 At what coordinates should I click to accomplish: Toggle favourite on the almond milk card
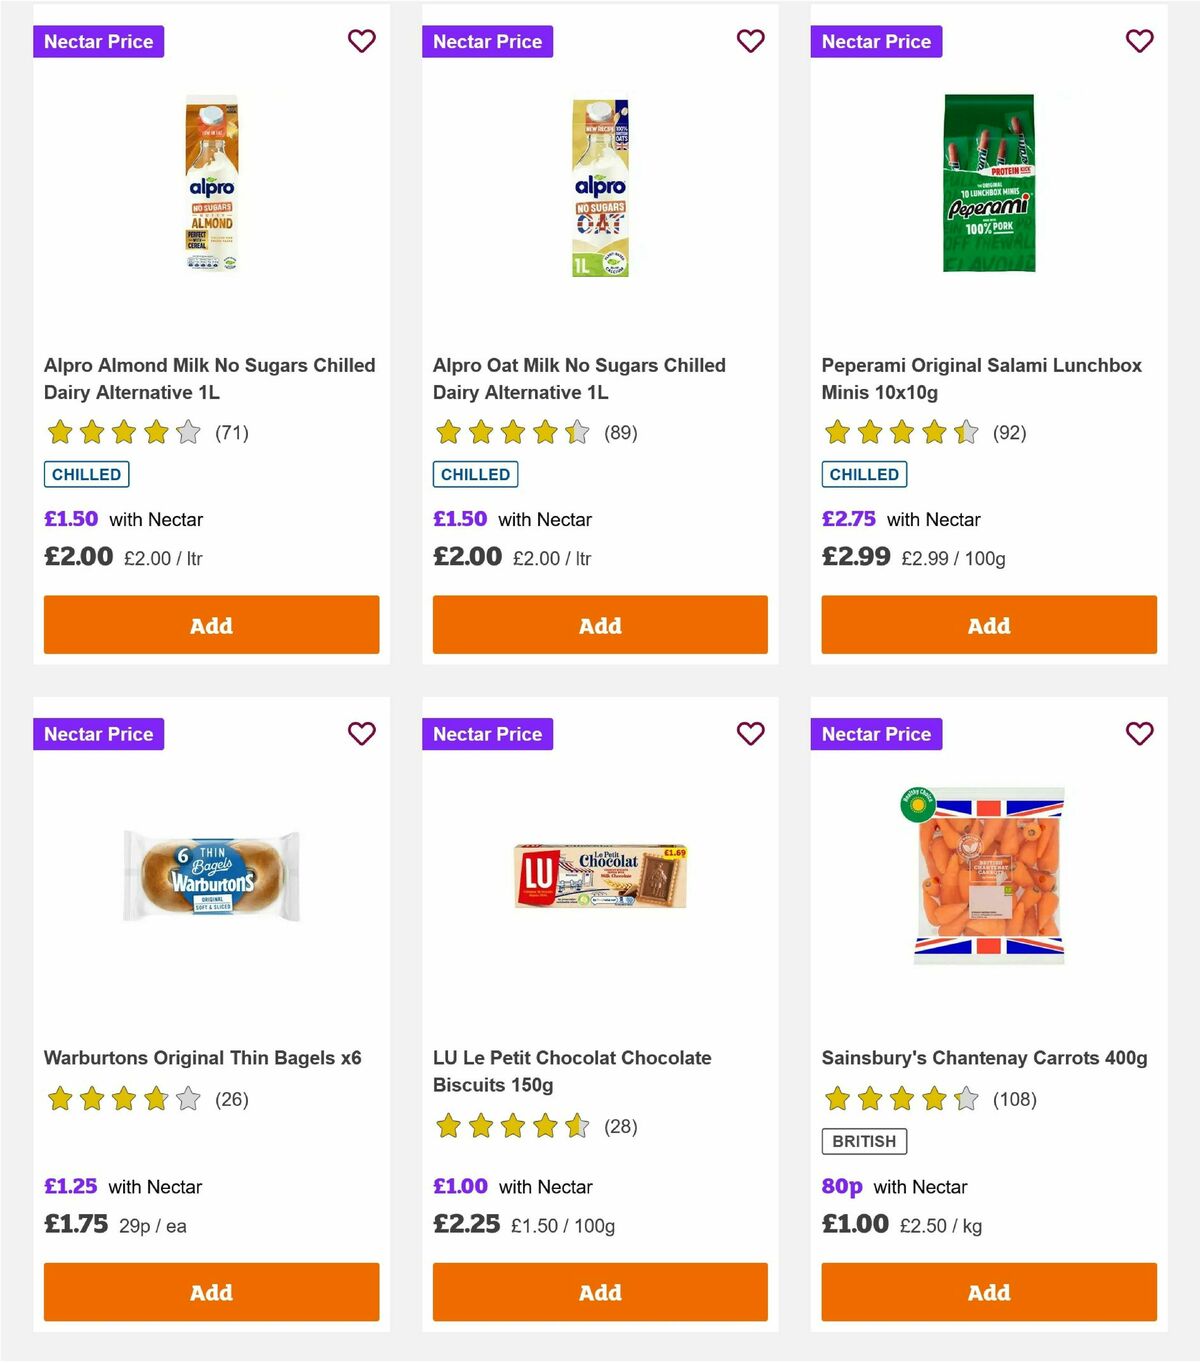coord(361,41)
